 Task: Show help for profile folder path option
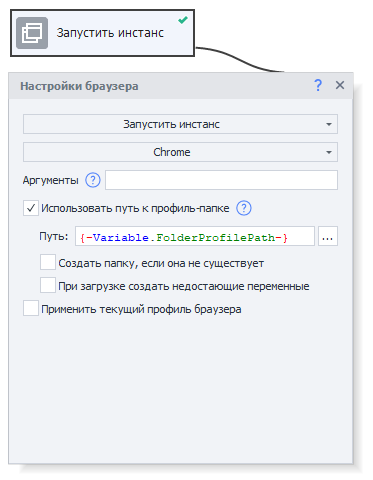pyautogui.click(x=244, y=208)
